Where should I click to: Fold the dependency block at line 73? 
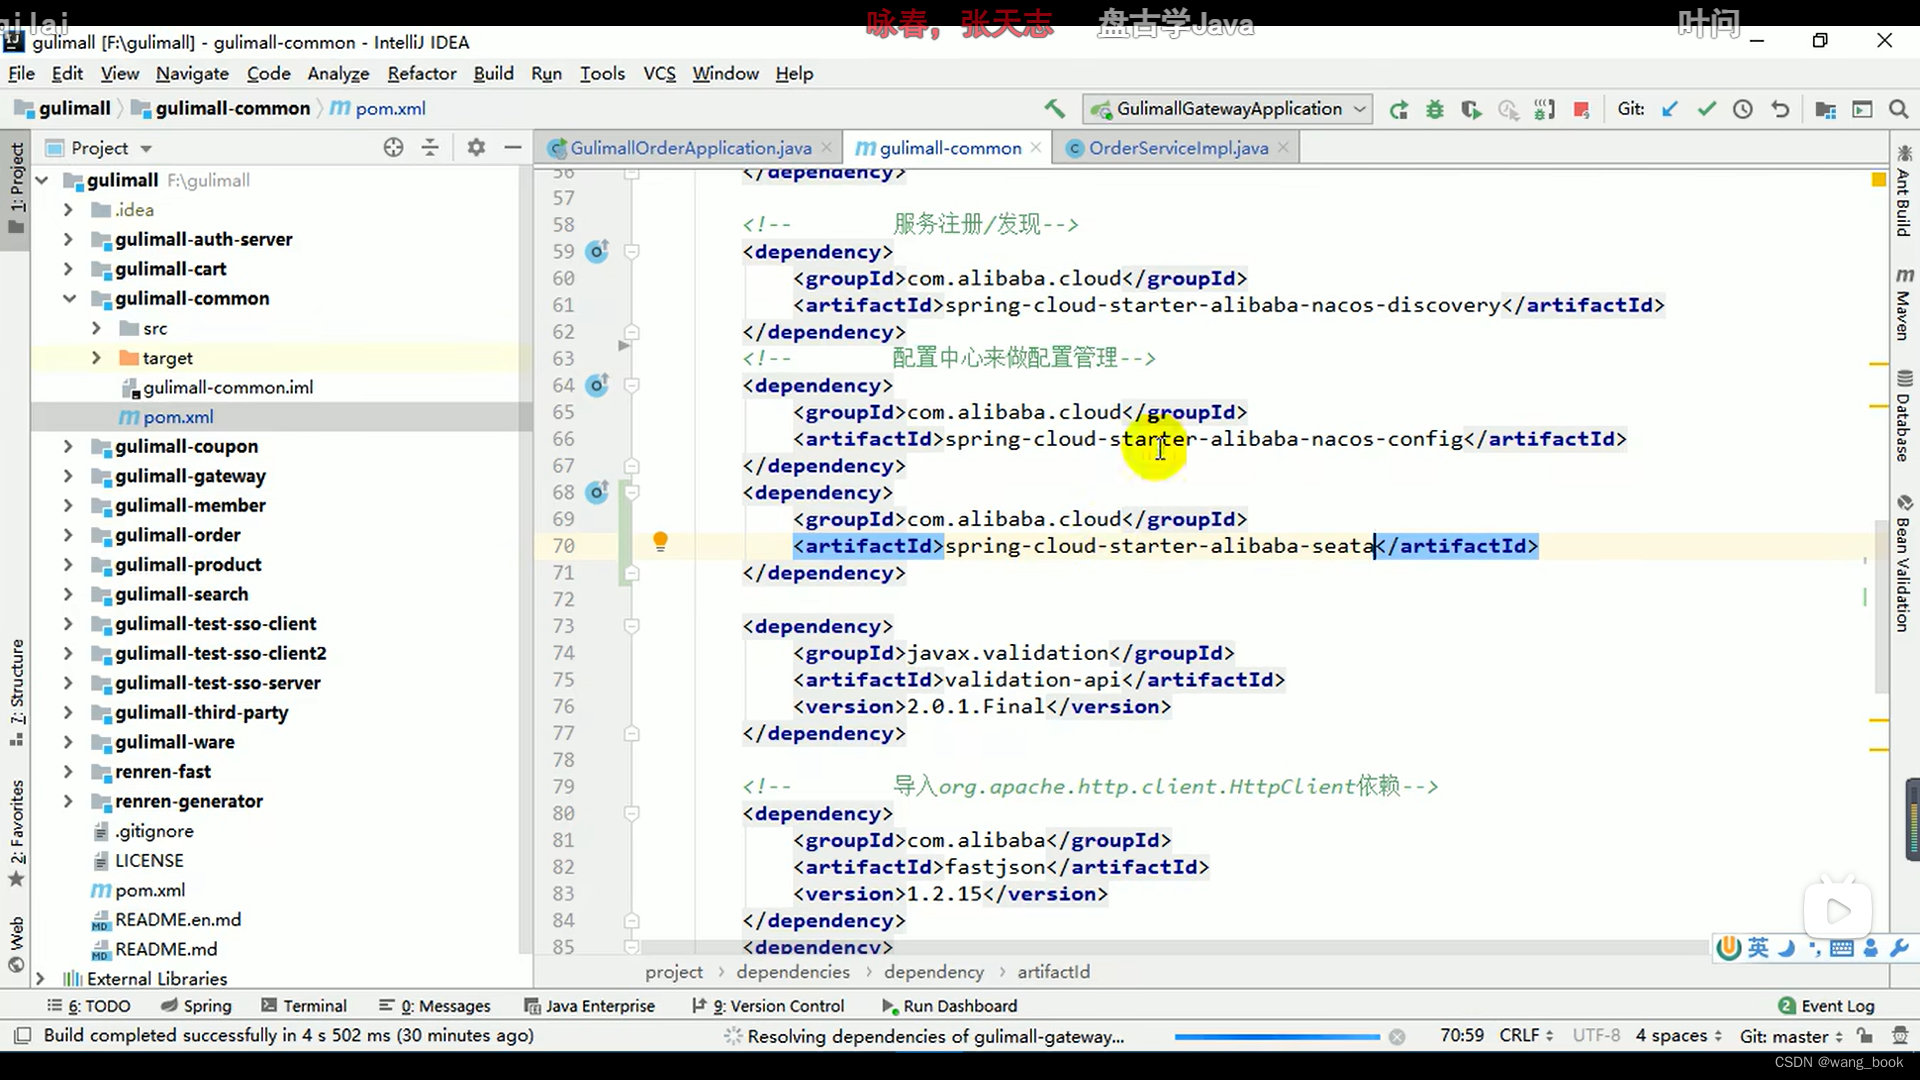pos(632,626)
